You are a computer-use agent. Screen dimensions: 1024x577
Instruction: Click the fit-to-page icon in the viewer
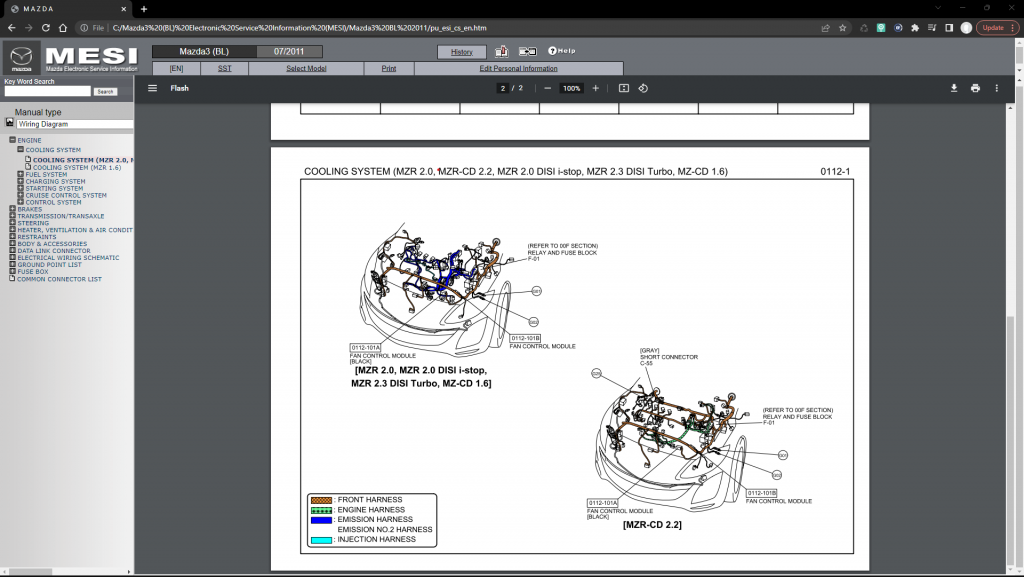(x=621, y=88)
